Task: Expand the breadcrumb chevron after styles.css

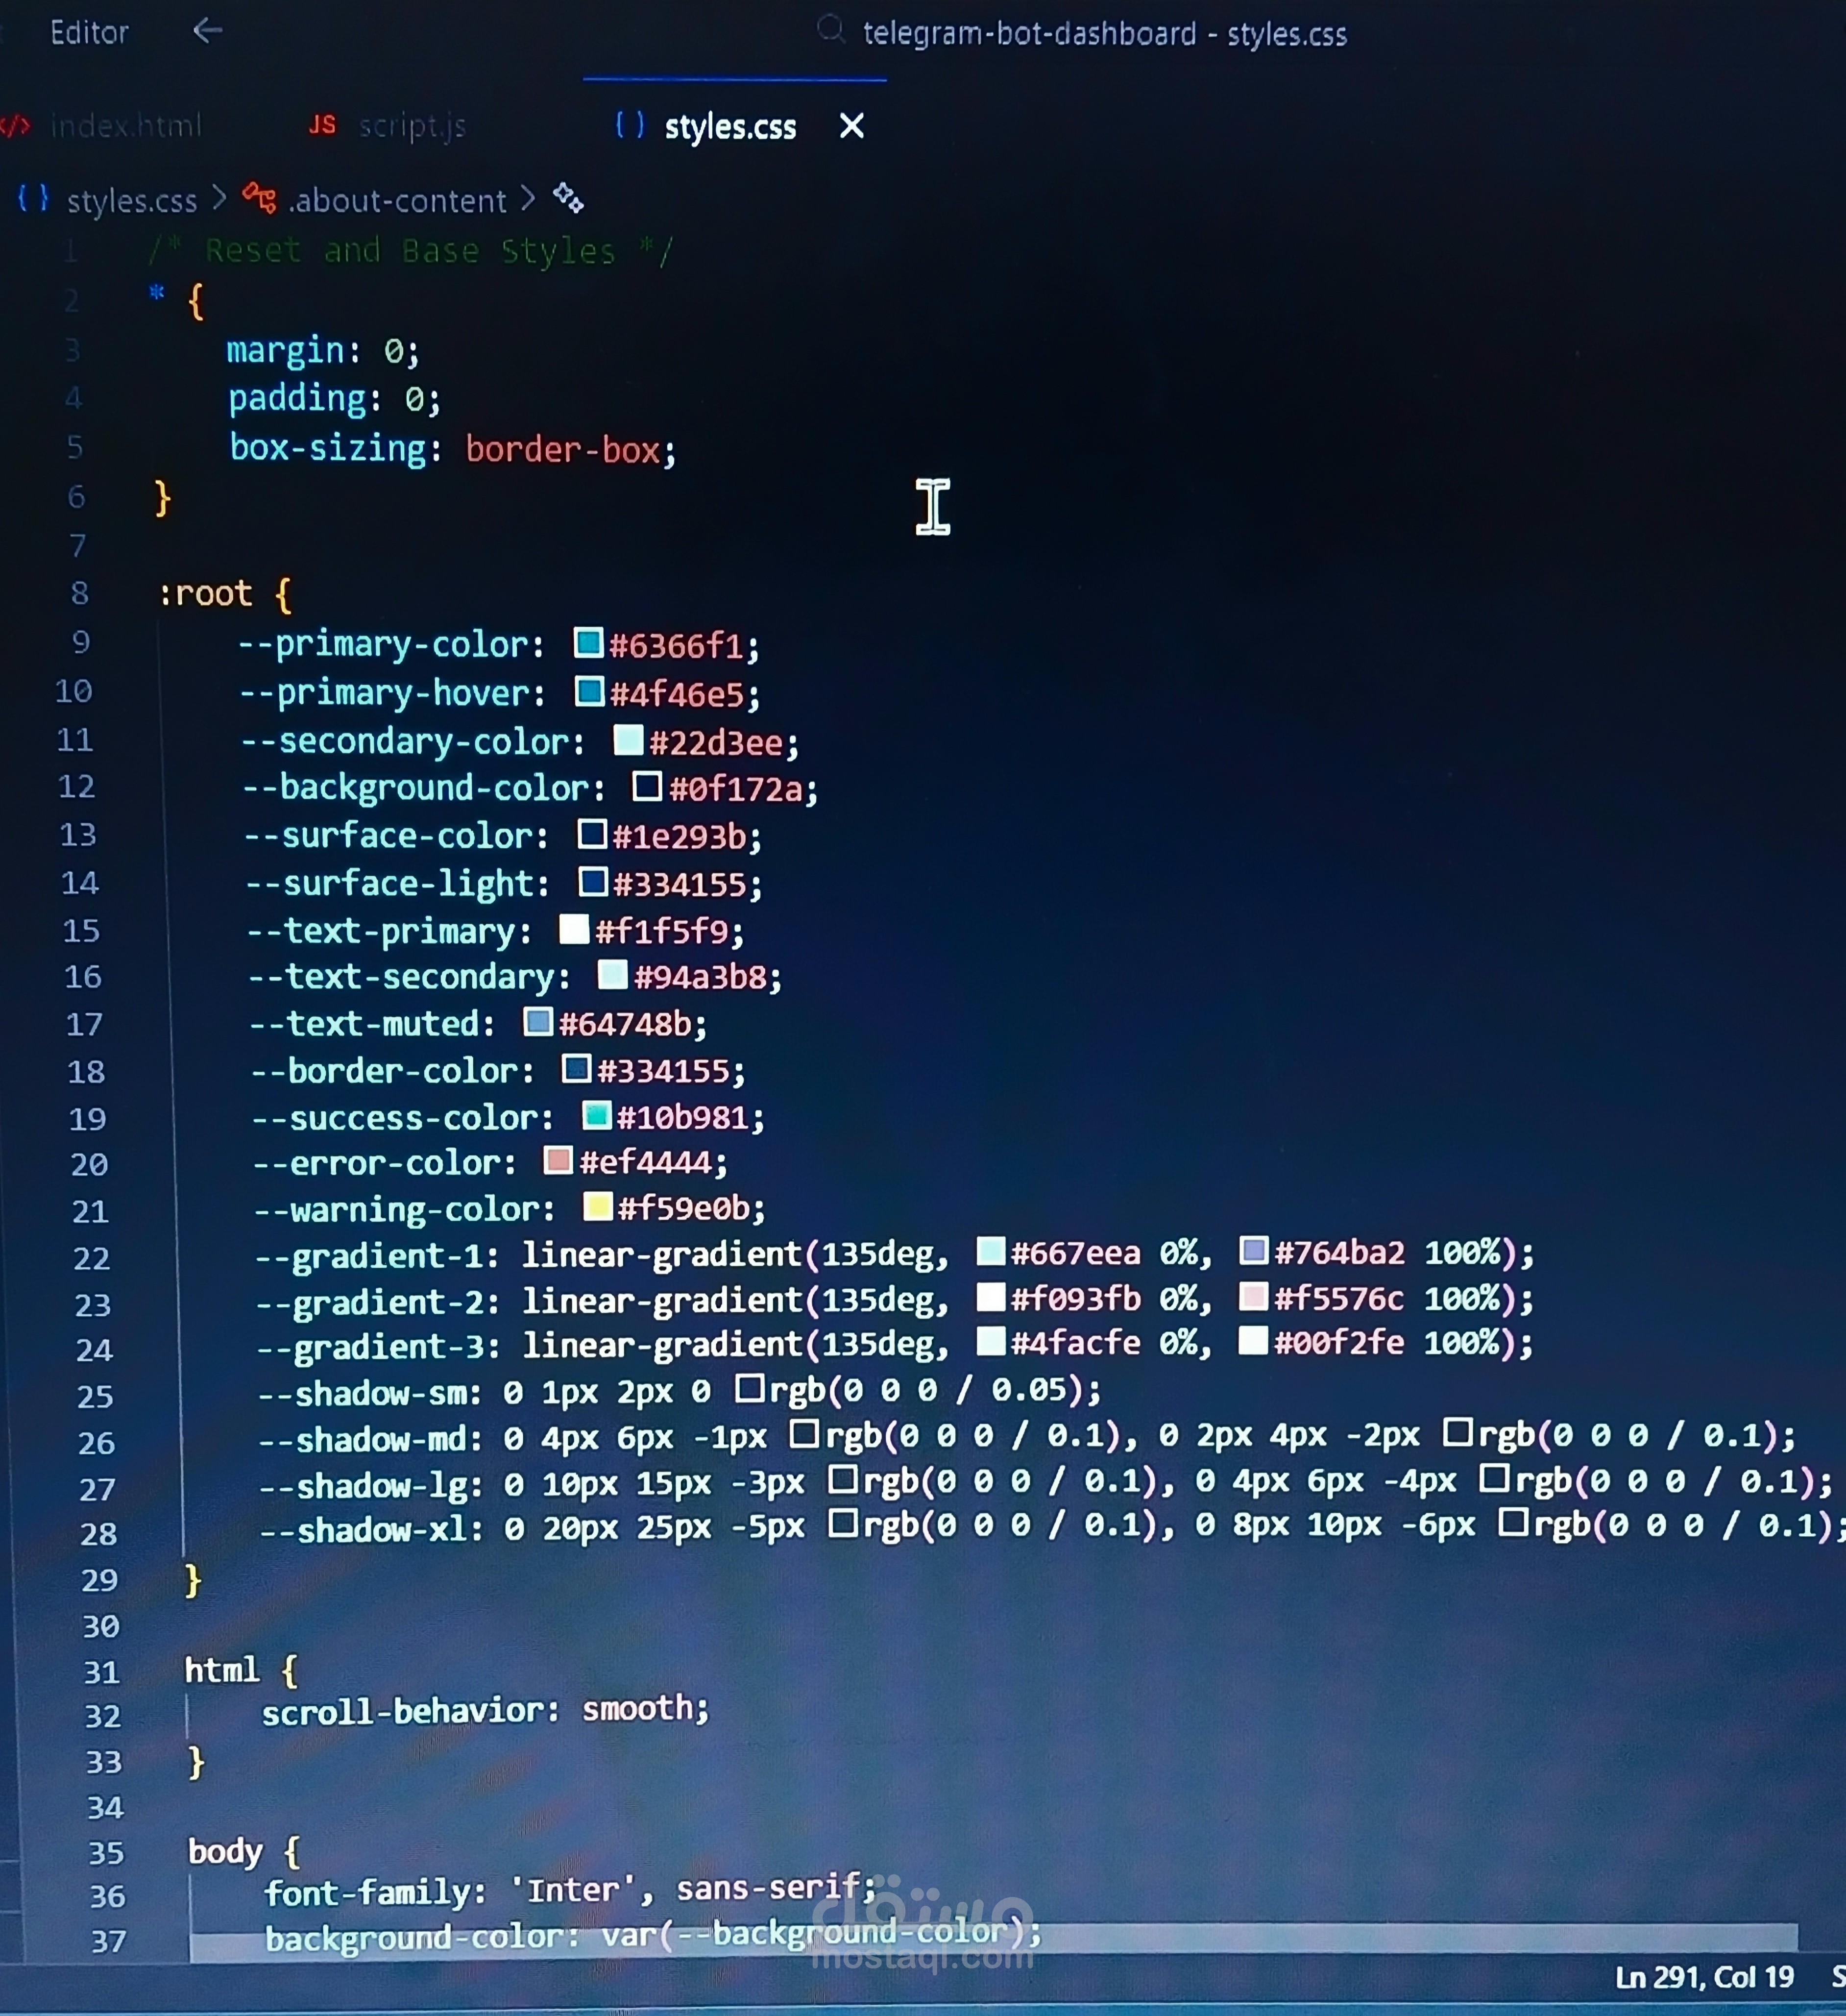Action: point(219,199)
